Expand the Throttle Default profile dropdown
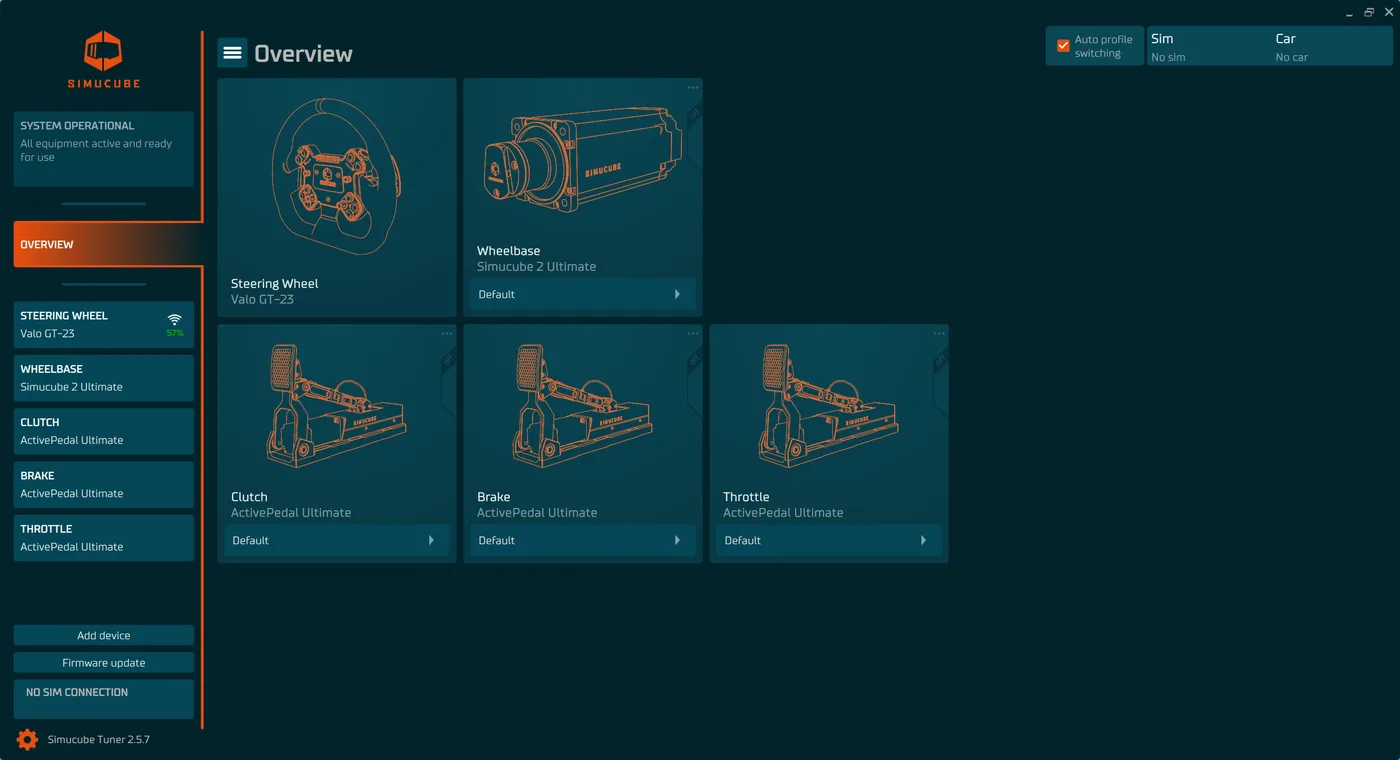Image resolution: width=1400 pixels, height=760 pixels. tap(829, 540)
